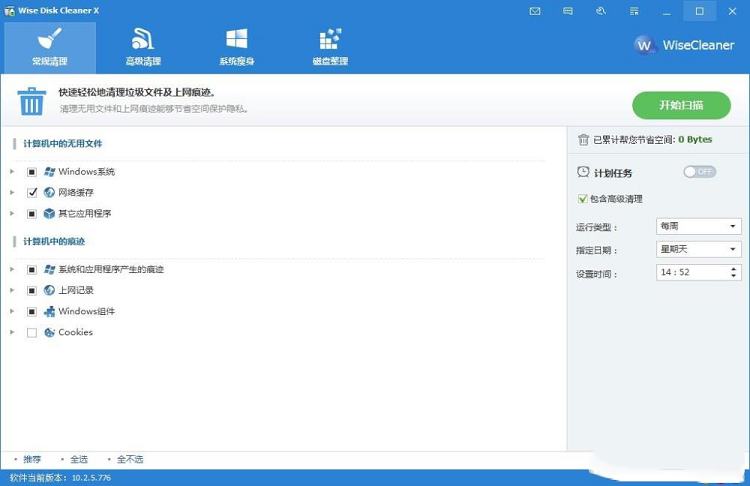Click the Windows系统 flag icon
750x486 pixels.
pyautogui.click(x=49, y=172)
